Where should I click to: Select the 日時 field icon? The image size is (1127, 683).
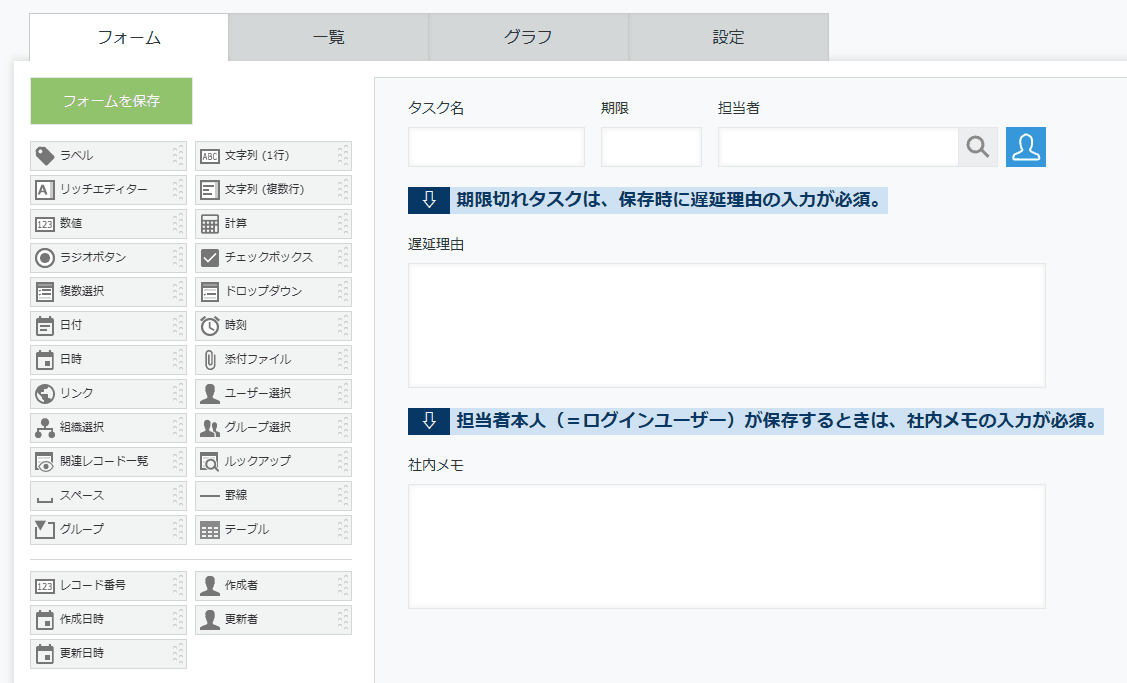tap(45, 359)
